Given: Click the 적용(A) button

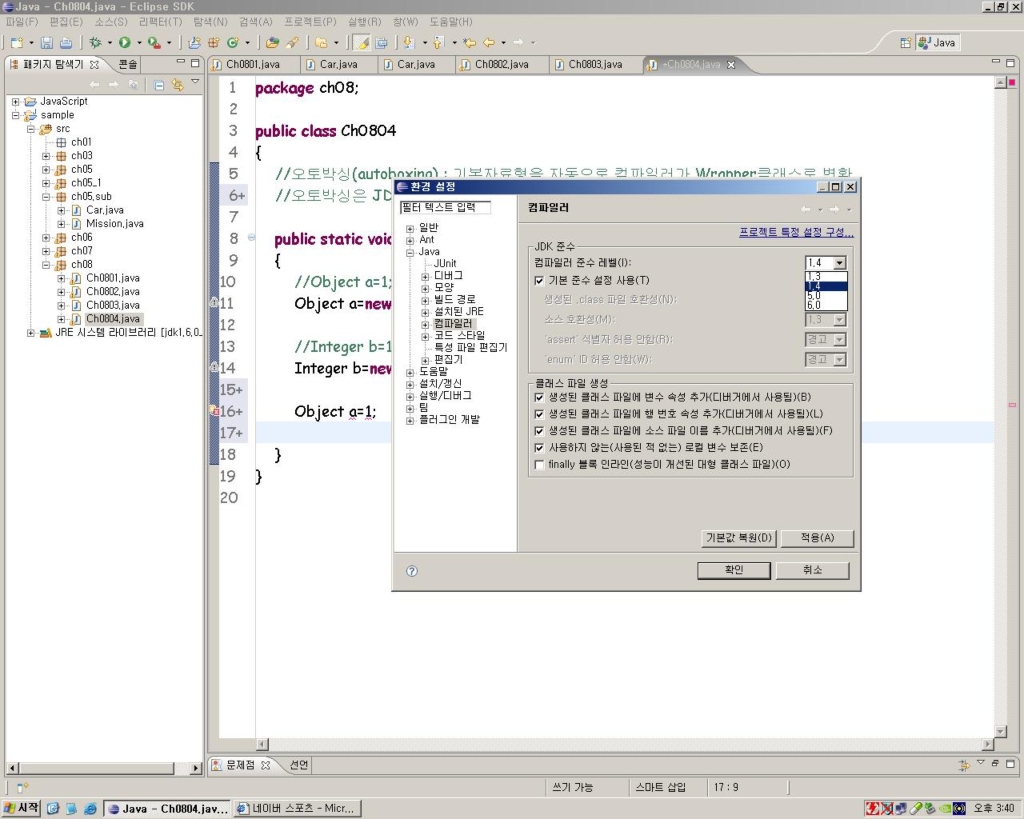Looking at the screenshot, I should 817,538.
